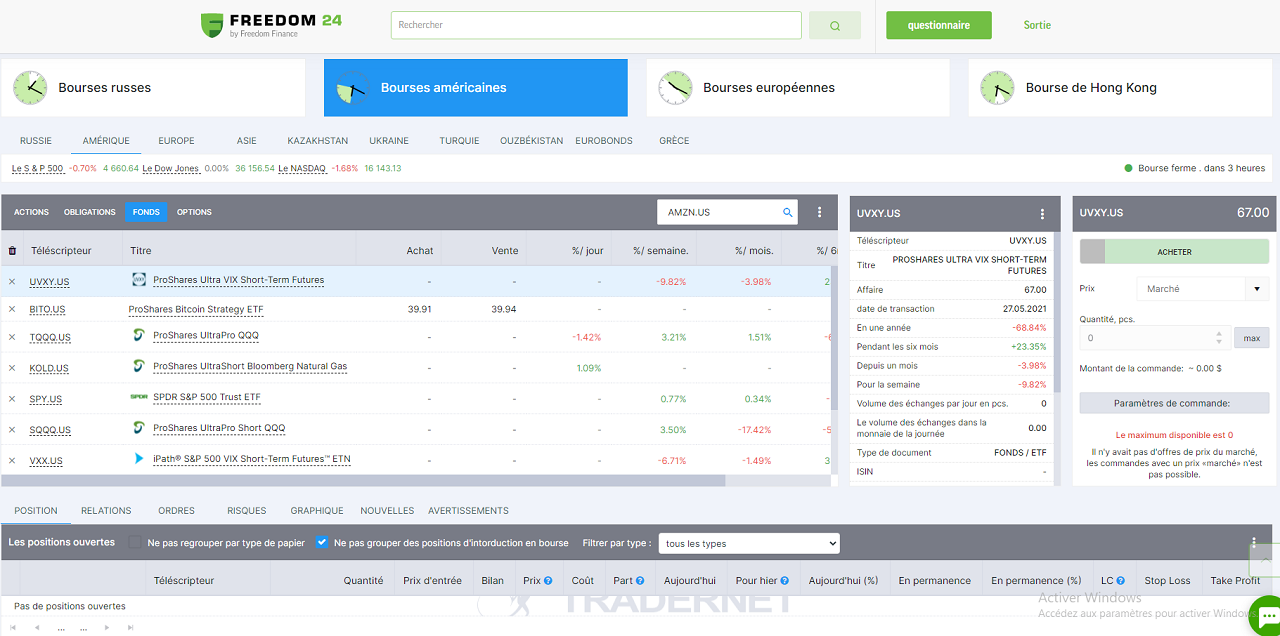Remove SPY.US row with its X icon
Viewport: 1280px width, 636px height.
click(x=12, y=399)
